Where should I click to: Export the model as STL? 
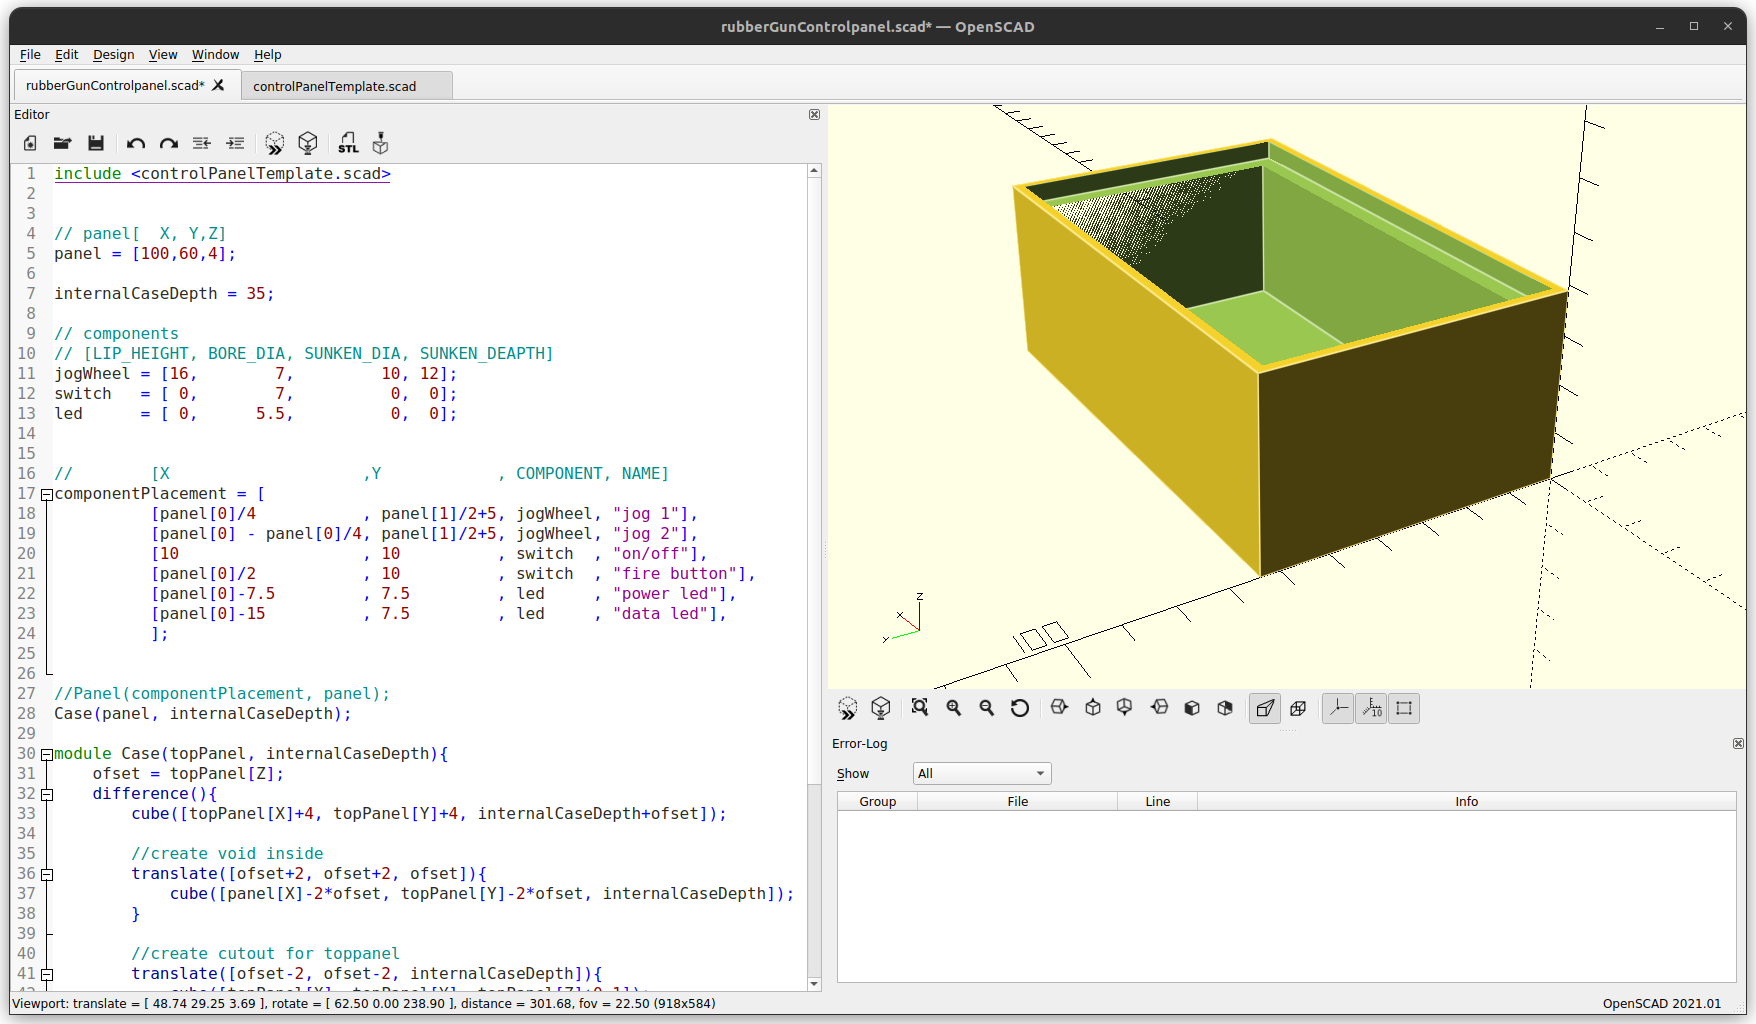tap(348, 143)
